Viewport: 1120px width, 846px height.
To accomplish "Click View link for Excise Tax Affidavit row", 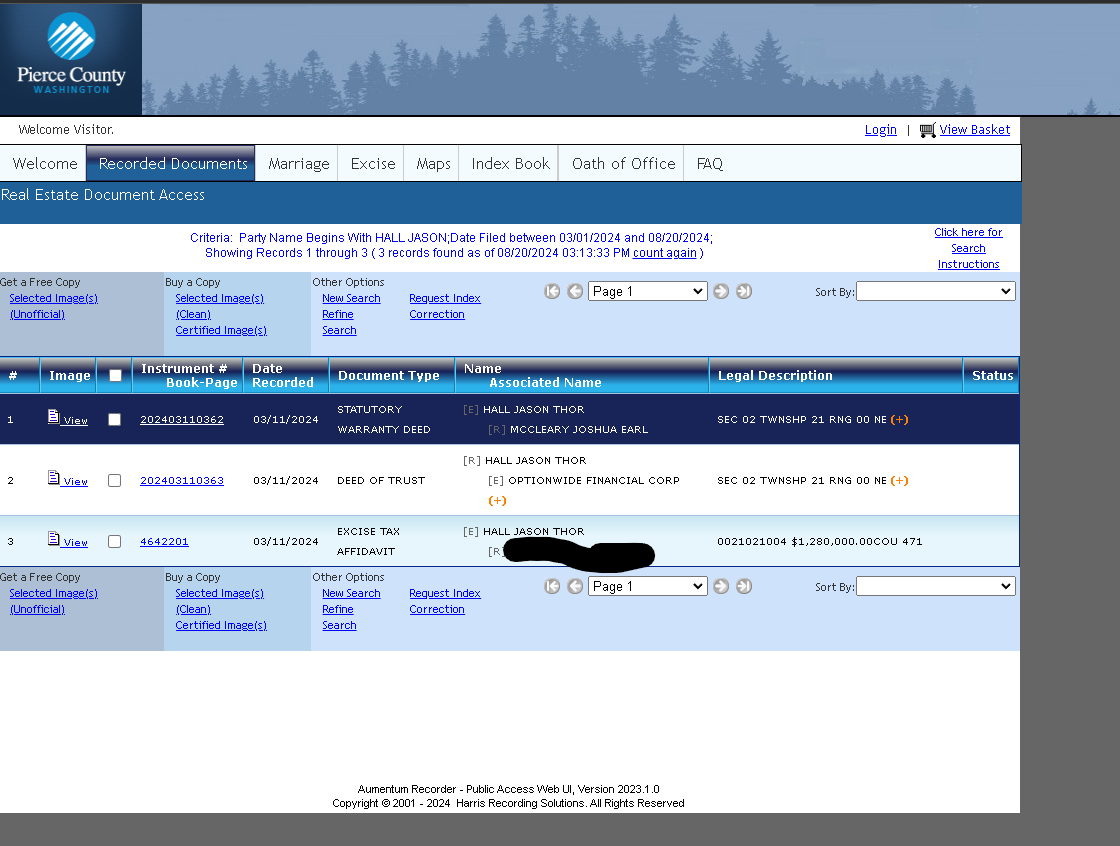I will (x=75, y=542).
